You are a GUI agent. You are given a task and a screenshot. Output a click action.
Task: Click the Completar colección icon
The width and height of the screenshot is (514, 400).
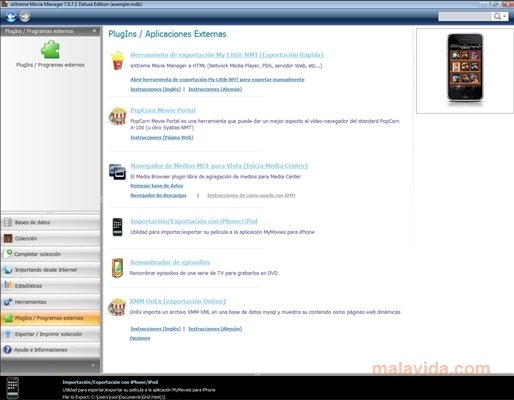click(x=8, y=254)
